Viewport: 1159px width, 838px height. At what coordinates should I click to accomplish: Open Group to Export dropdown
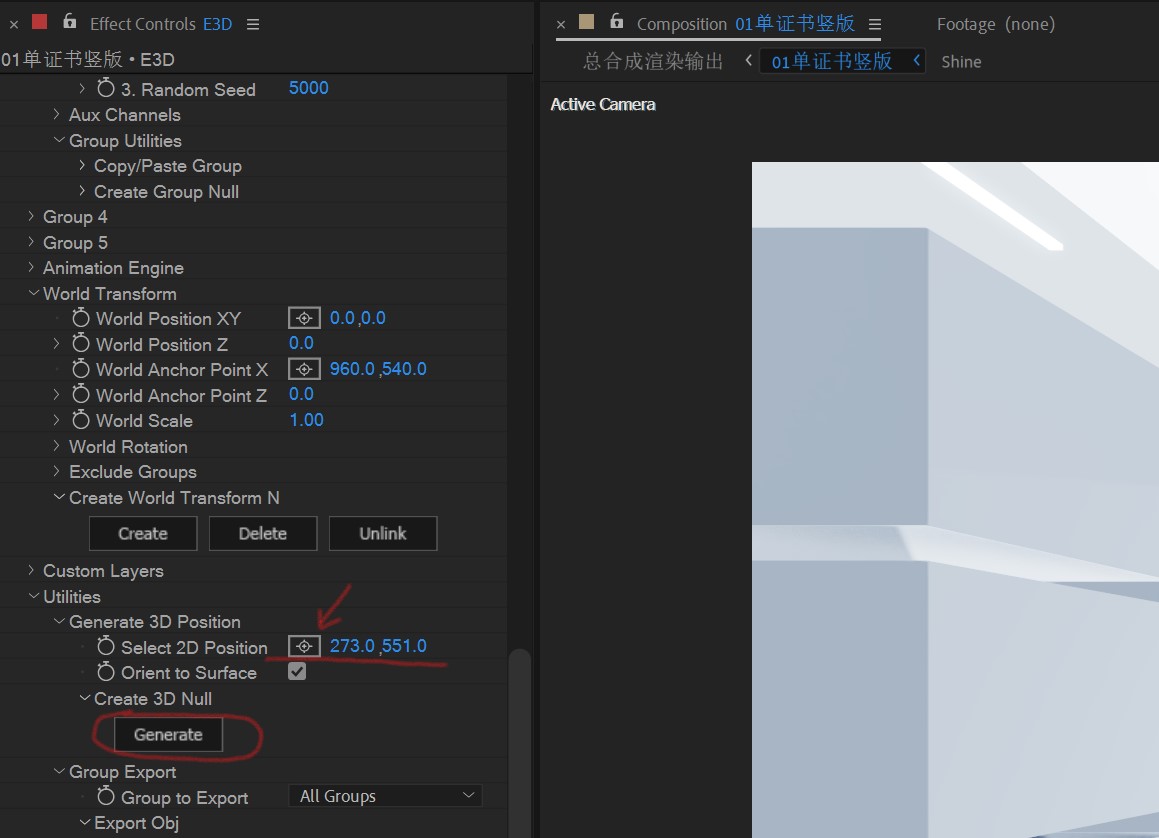click(x=385, y=796)
